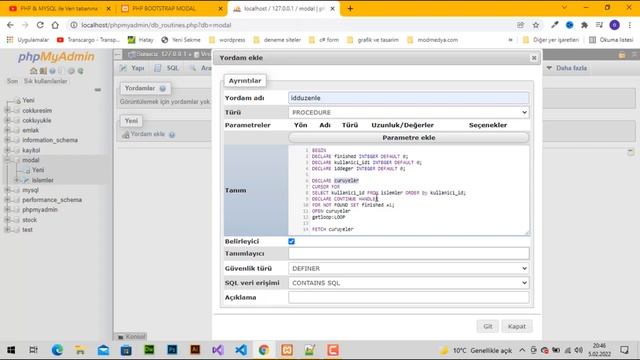Select information_schema database in tree
The image size is (640, 360).
(50, 140)
